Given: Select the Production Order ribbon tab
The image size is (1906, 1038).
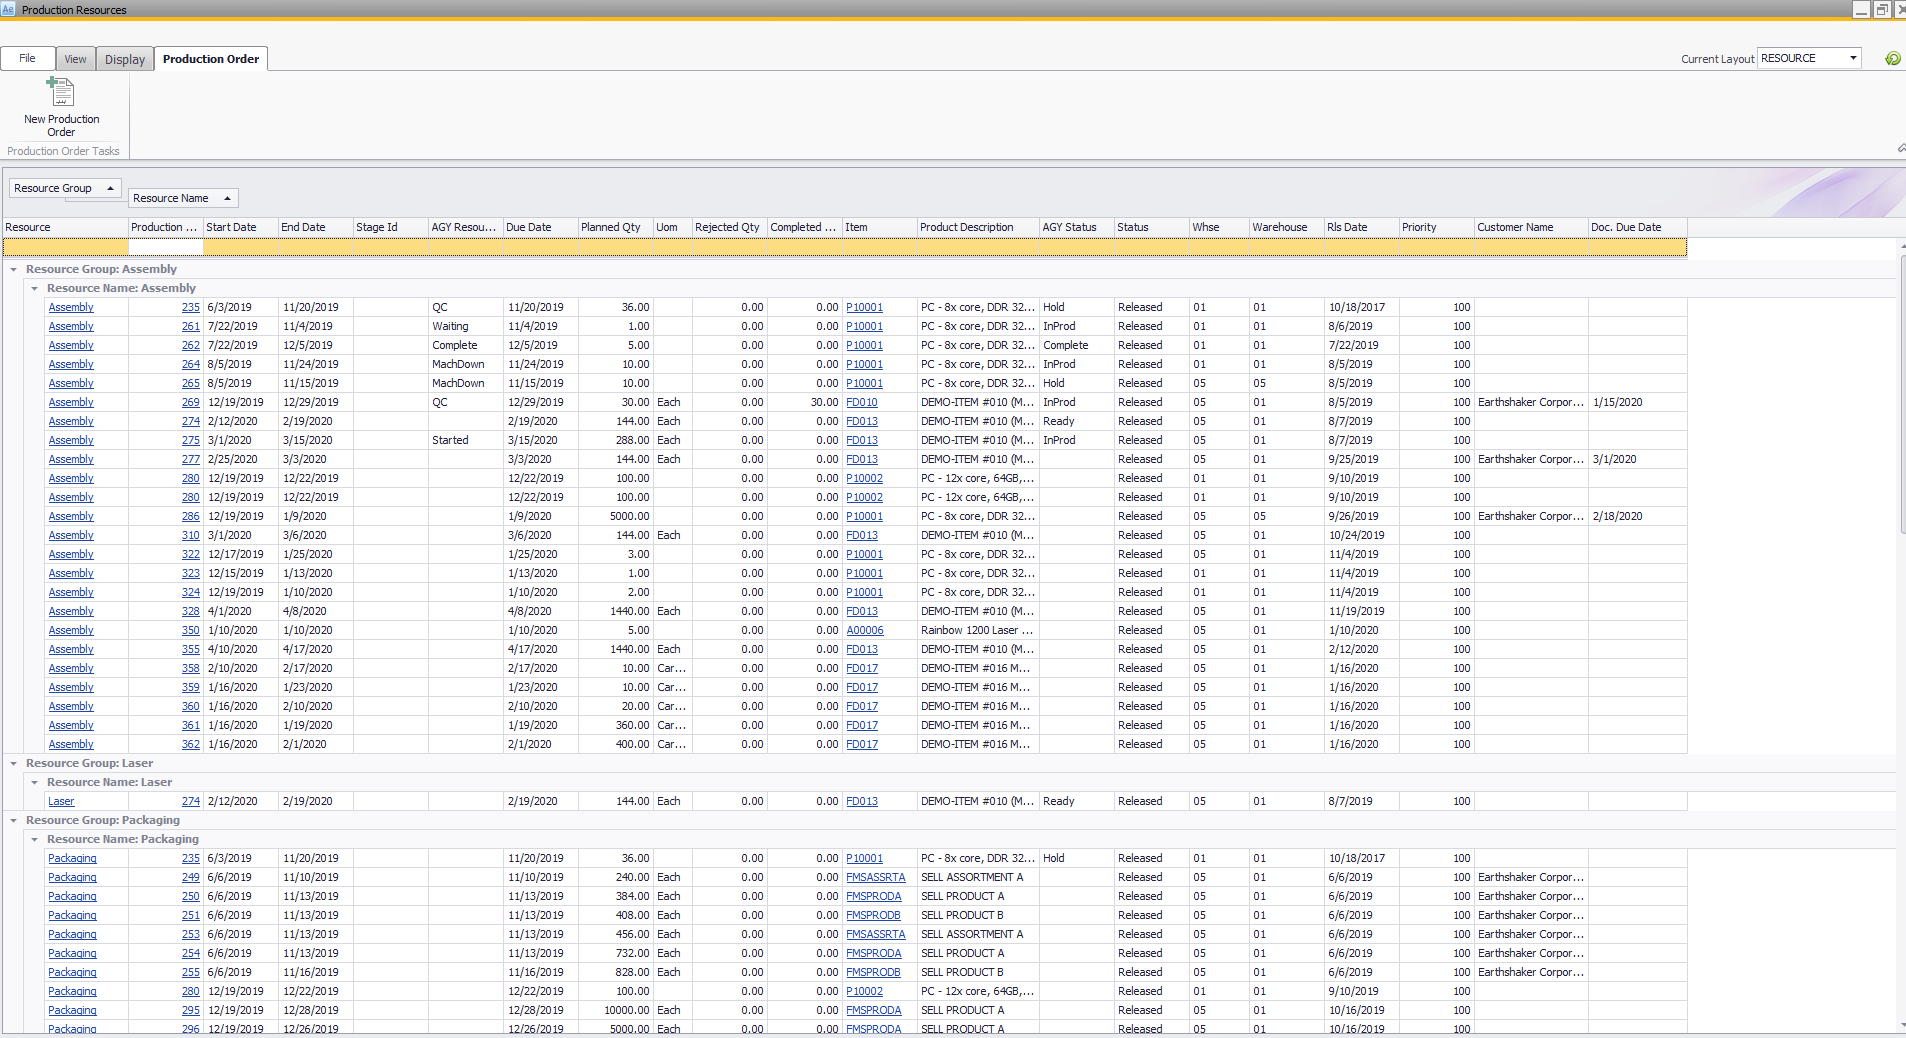Looking at the screenshot, I should point(210,58).
